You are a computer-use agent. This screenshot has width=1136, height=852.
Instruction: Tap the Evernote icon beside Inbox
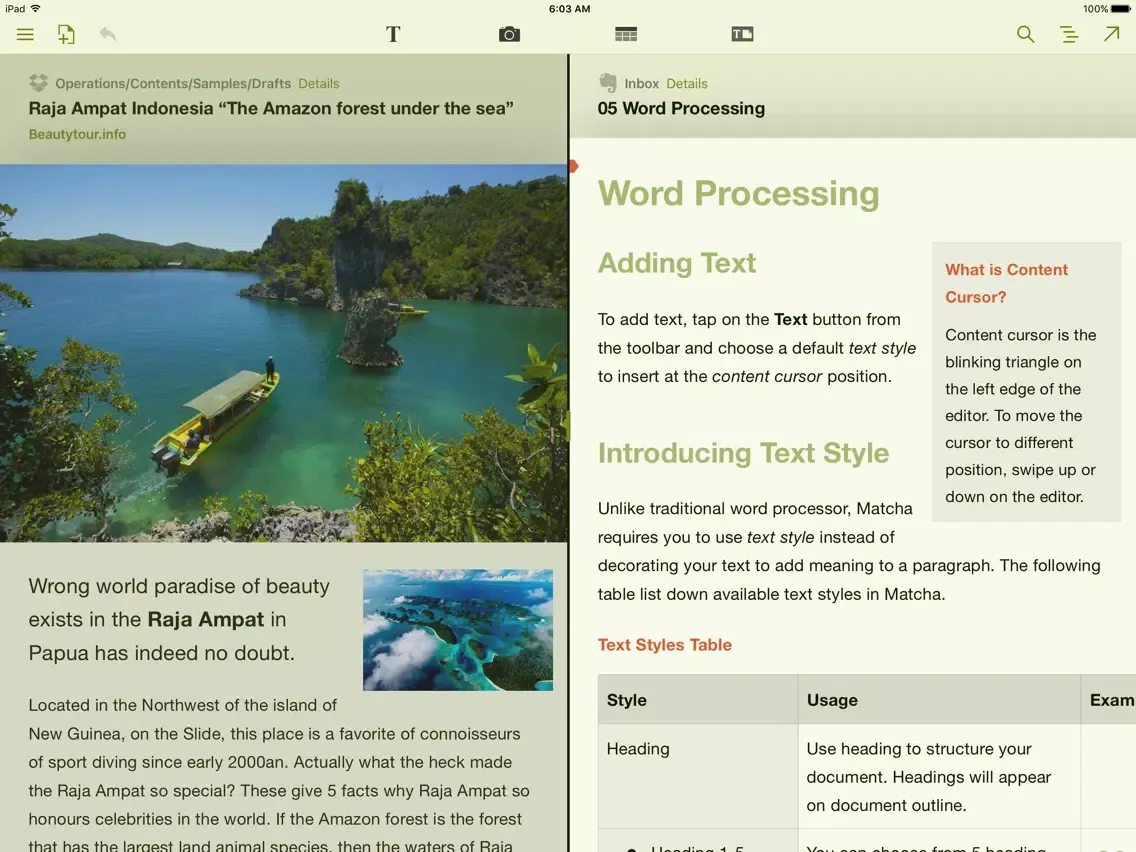(x=608, y=83)
